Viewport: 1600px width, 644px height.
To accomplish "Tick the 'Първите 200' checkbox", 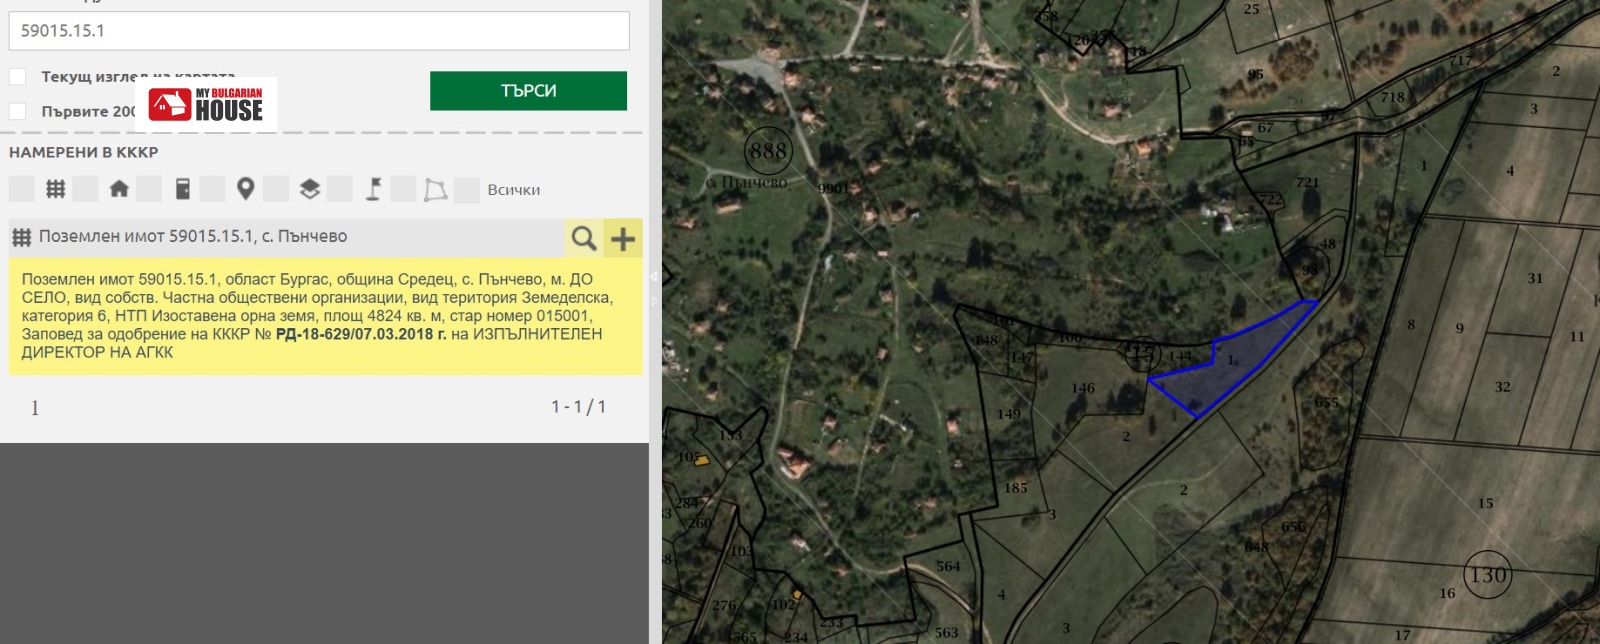I will (x=18, y=111).
